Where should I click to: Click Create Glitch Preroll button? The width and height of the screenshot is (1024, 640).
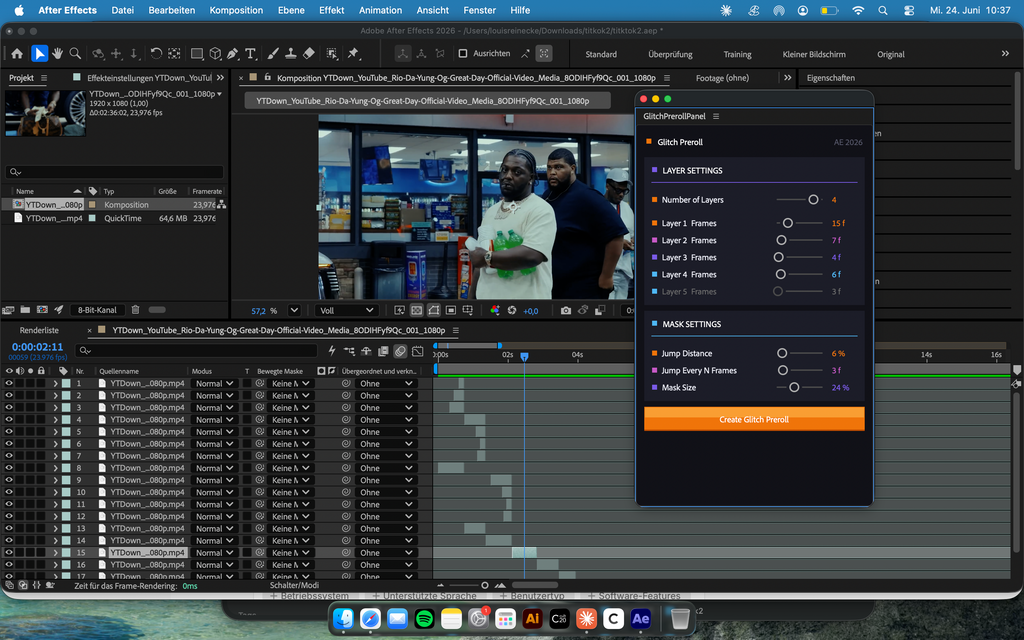pos(754,419)
